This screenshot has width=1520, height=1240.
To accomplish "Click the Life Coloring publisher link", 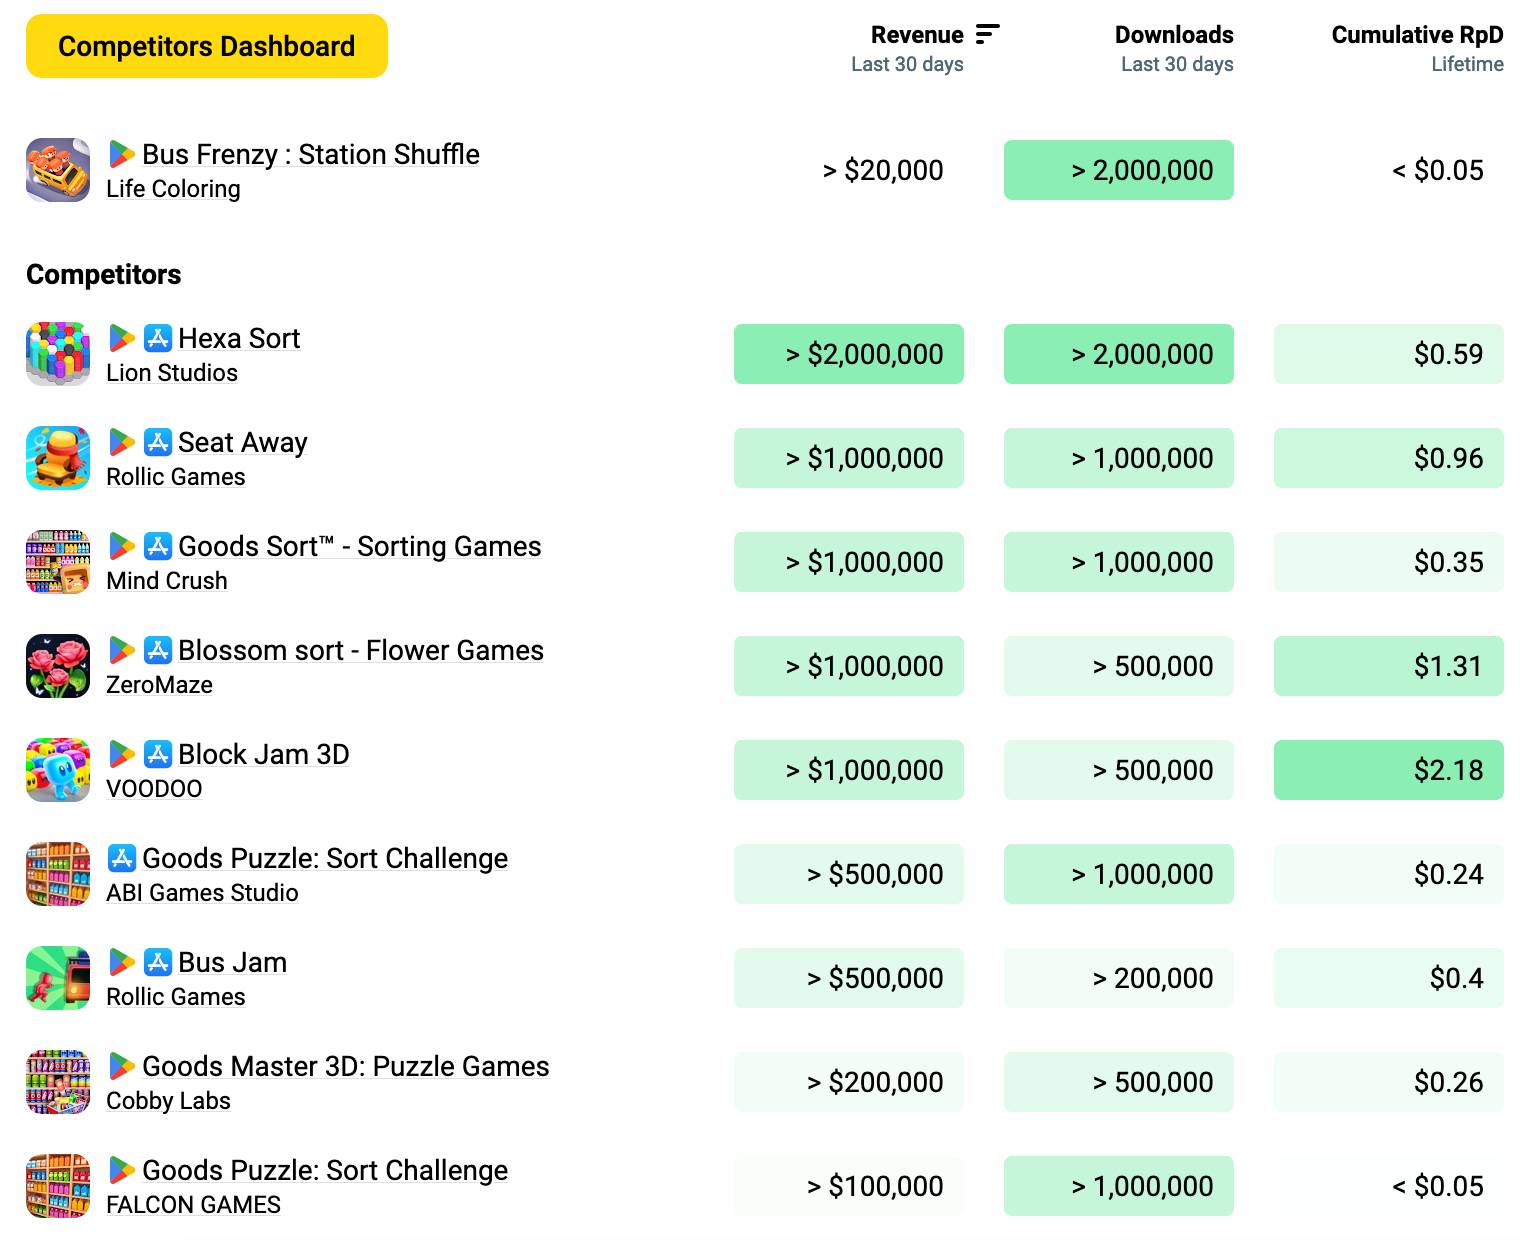I will click(173, 189).
